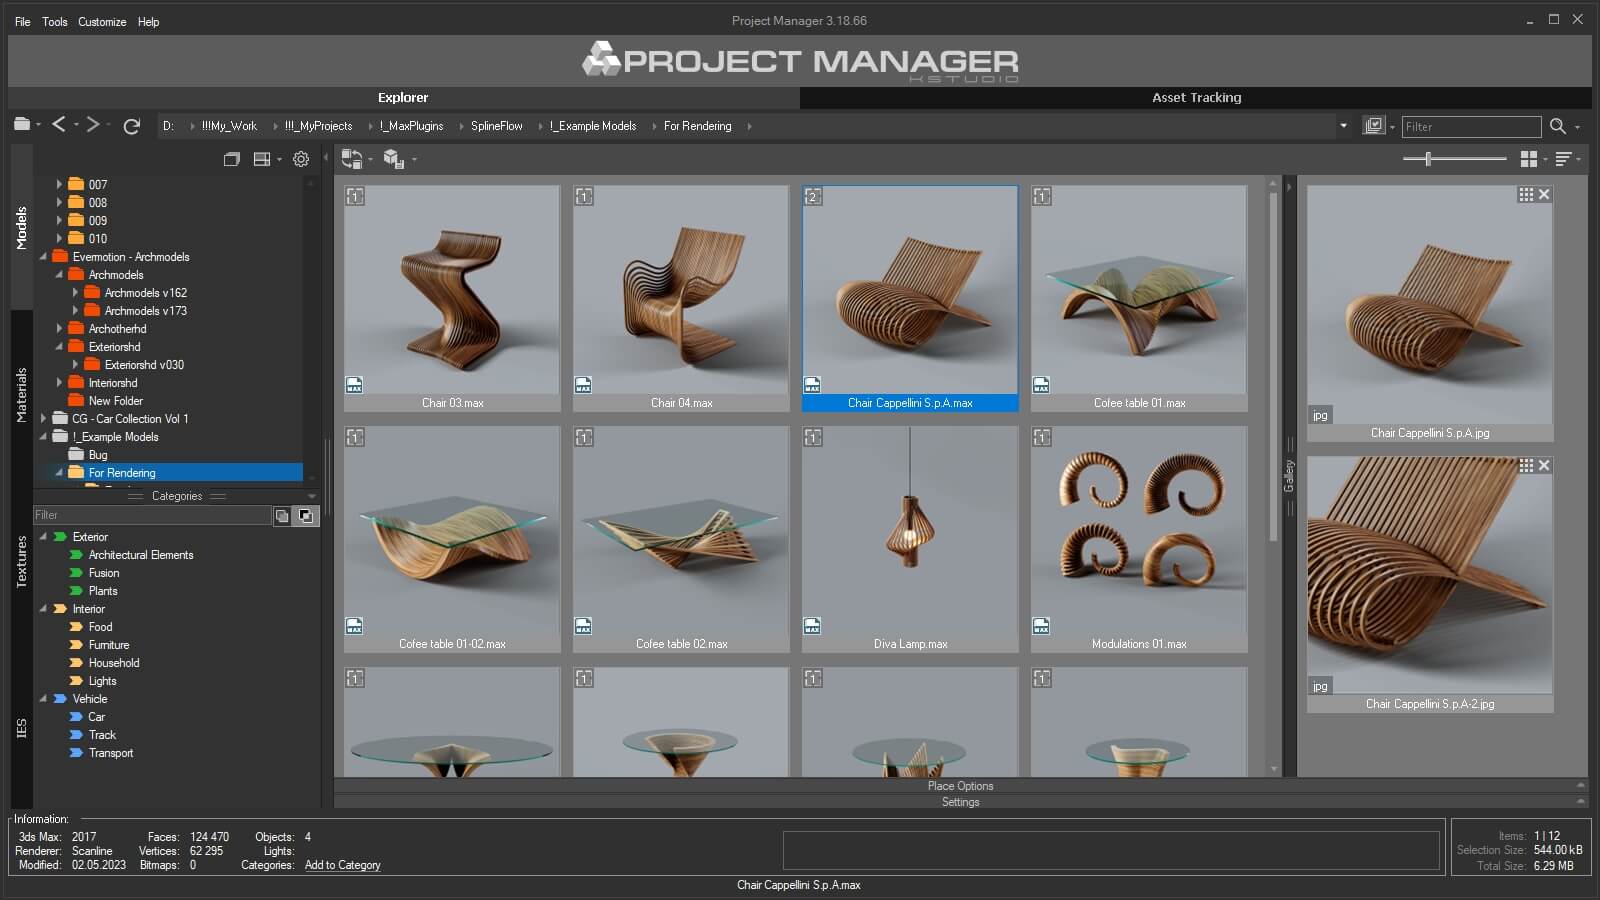Viewport: 1600px width, 900px height.
Task: Click the cascade windows icon above the folder tree
Action: click(x=231, y=159)
